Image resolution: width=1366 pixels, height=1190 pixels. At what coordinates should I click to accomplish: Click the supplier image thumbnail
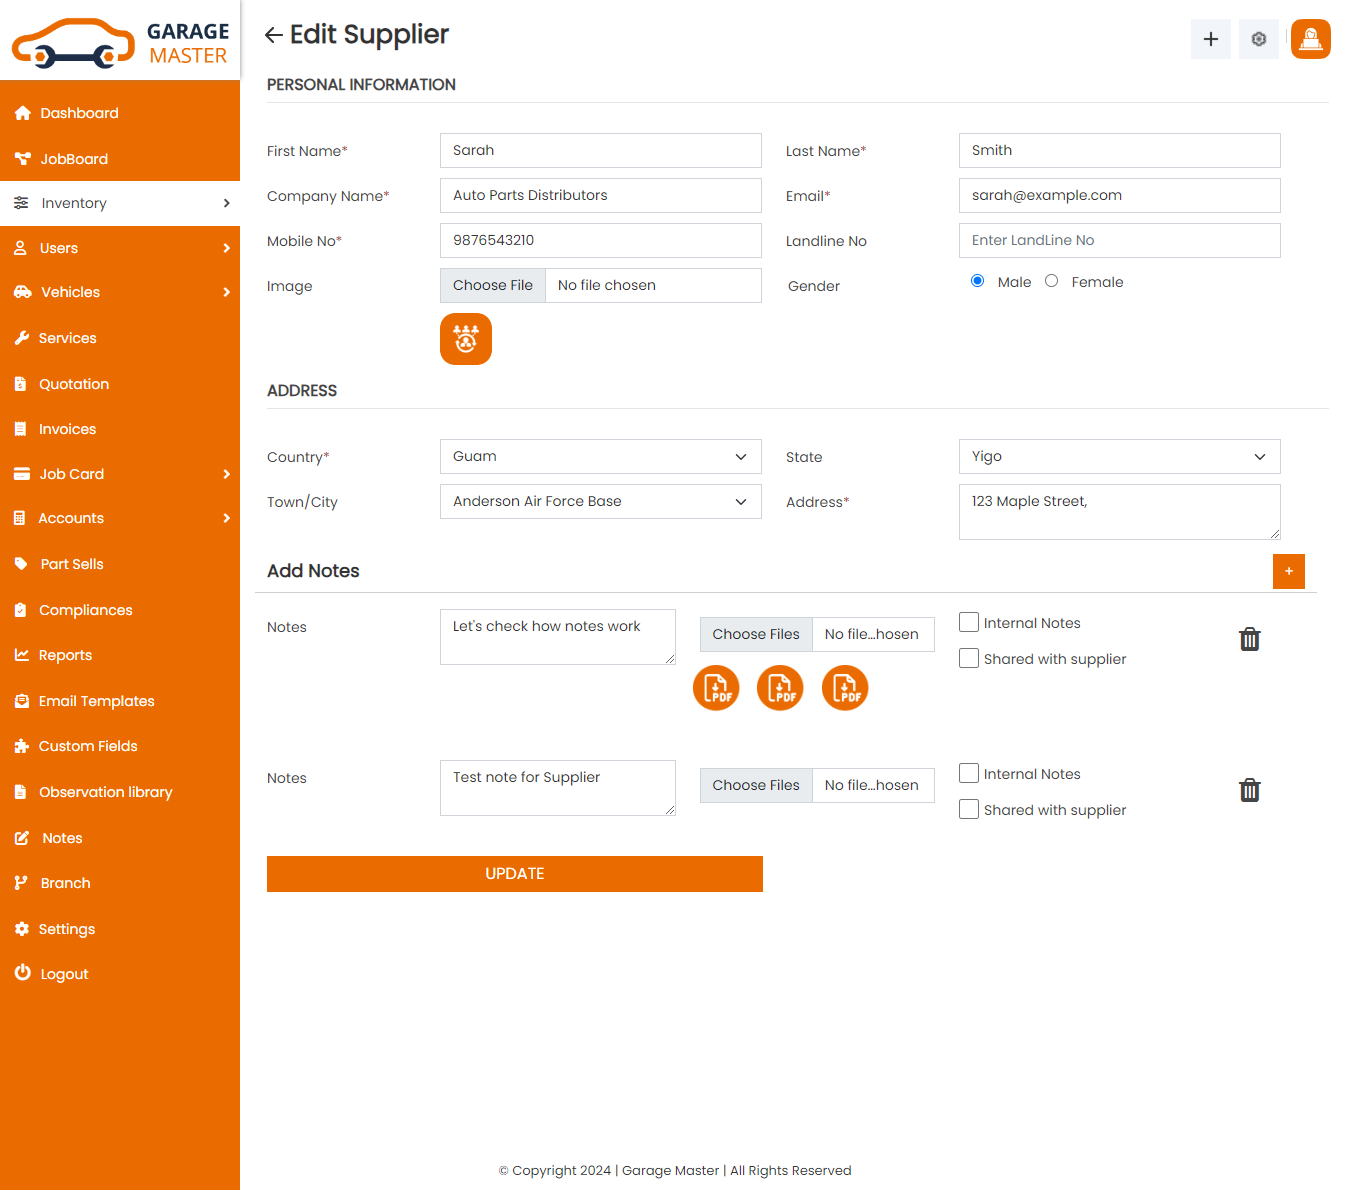pyautogui.click(x=466, y=339)
